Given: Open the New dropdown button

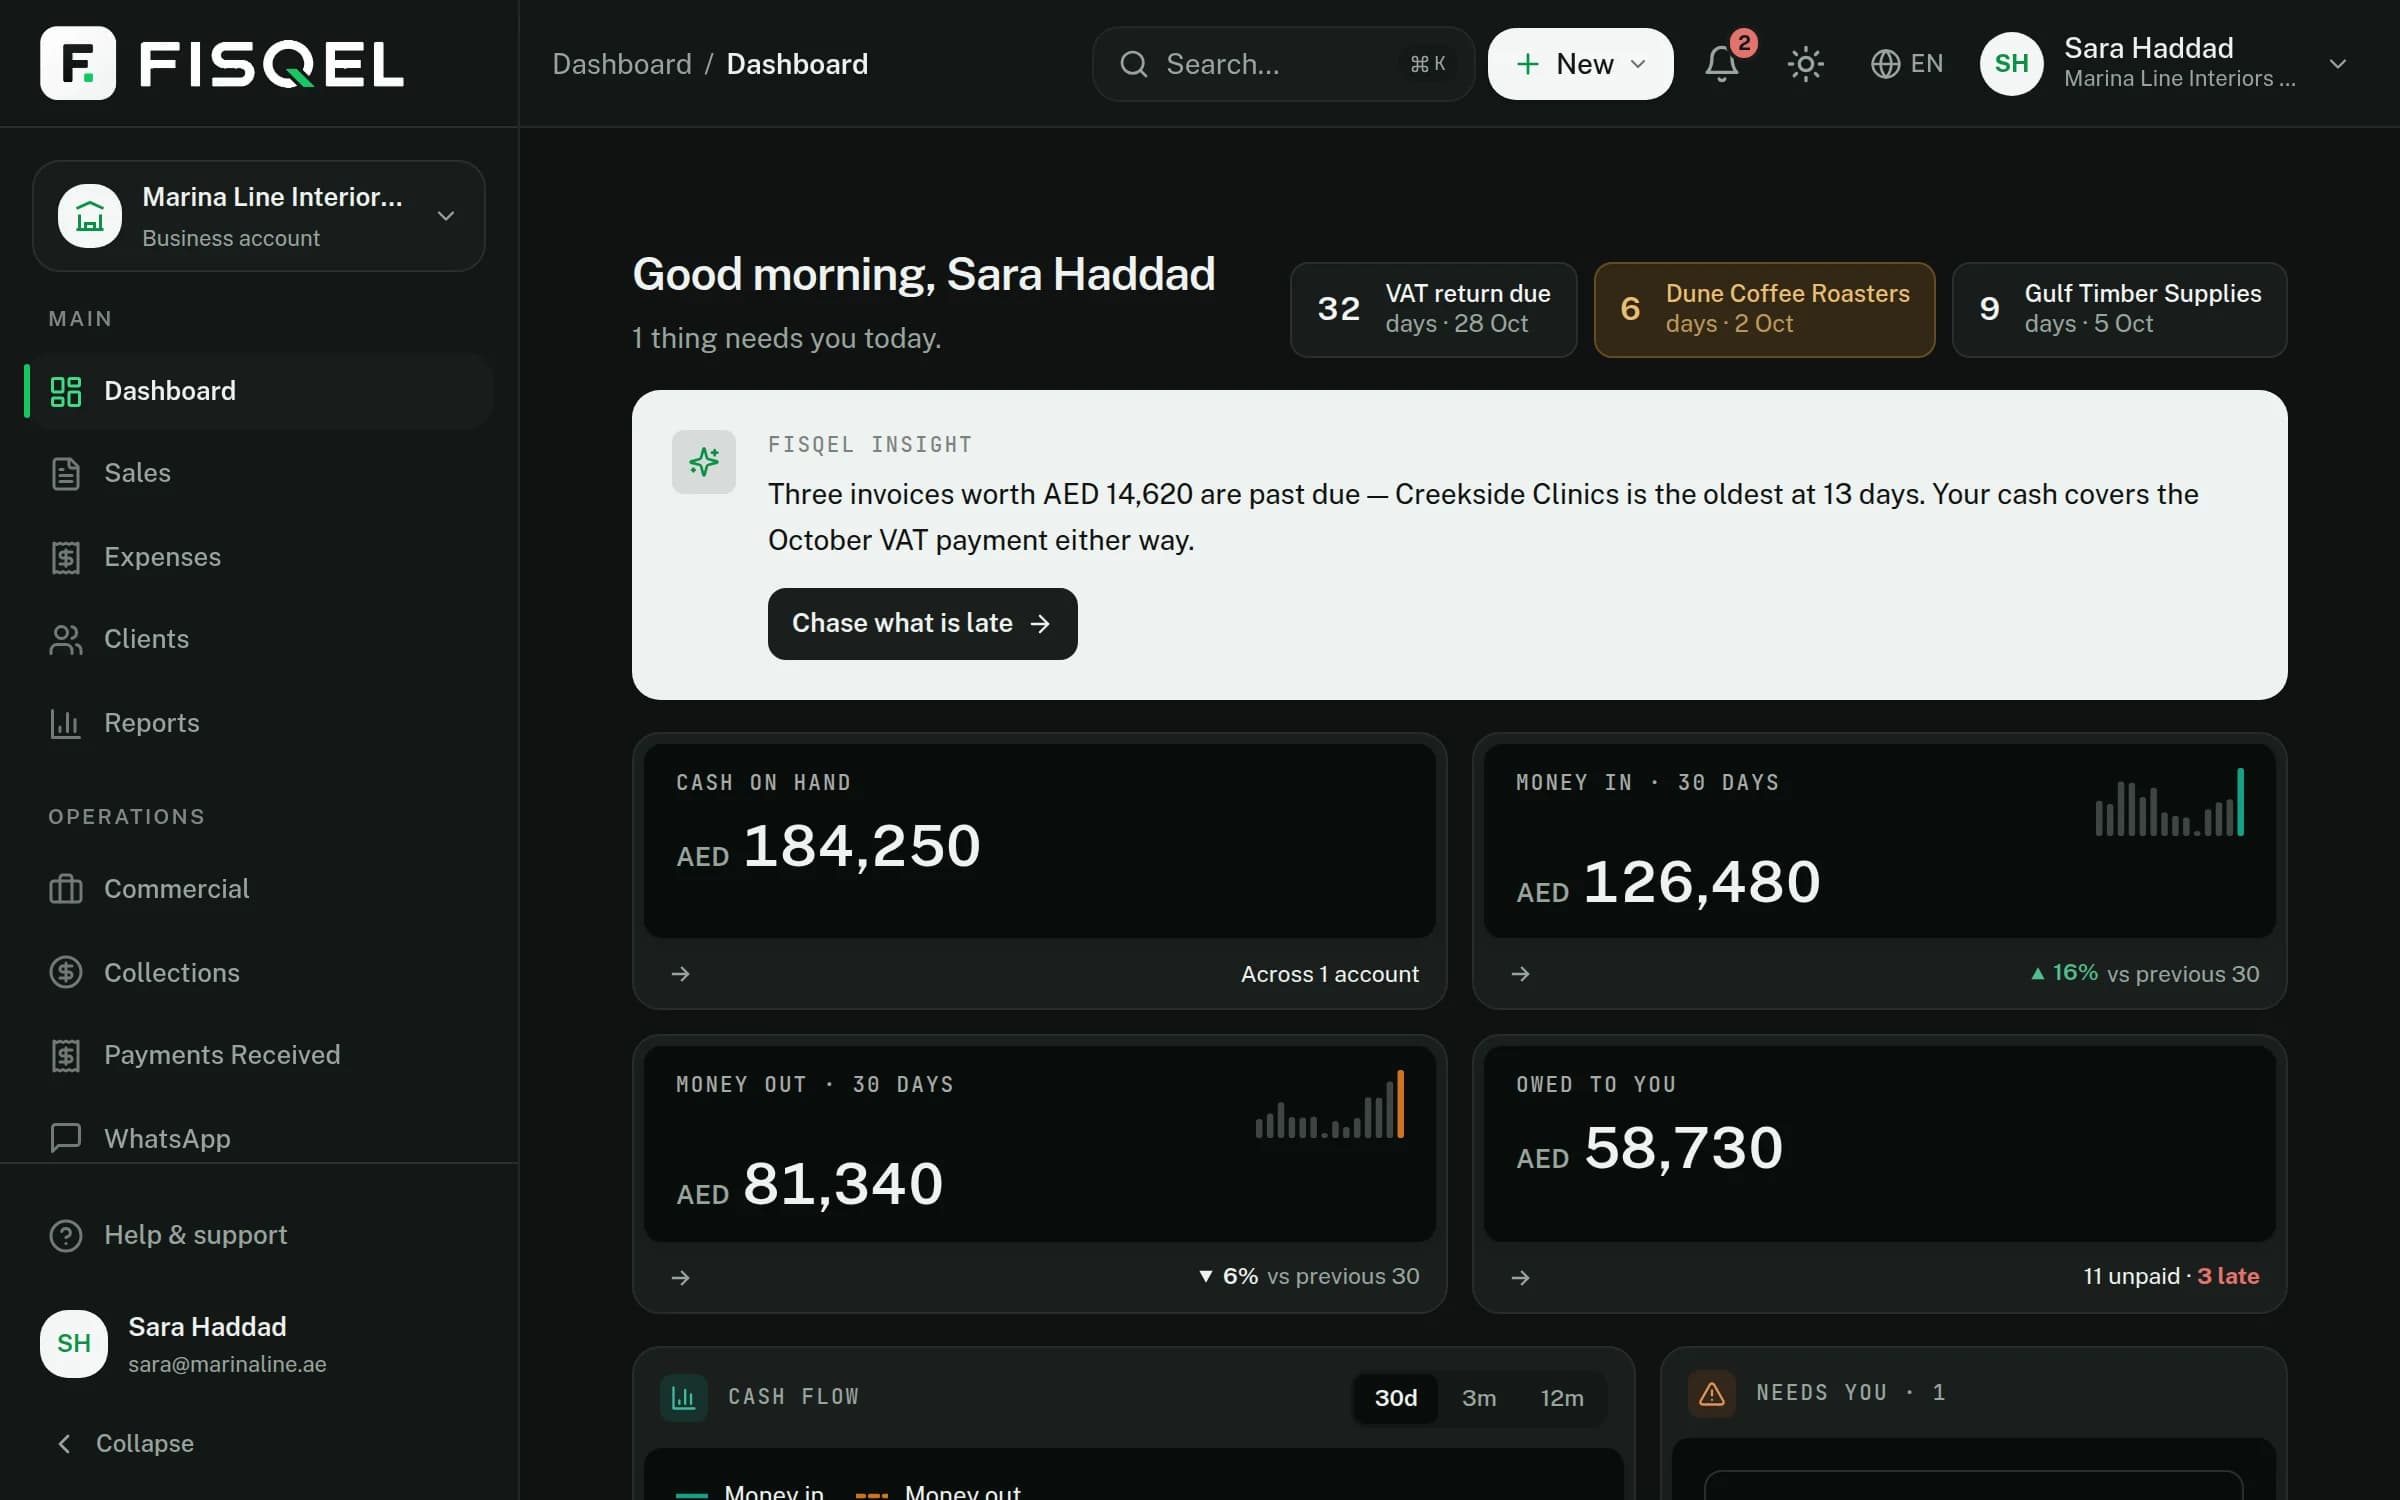Looking at the screenshot, I should click(x=1580, y=64).
